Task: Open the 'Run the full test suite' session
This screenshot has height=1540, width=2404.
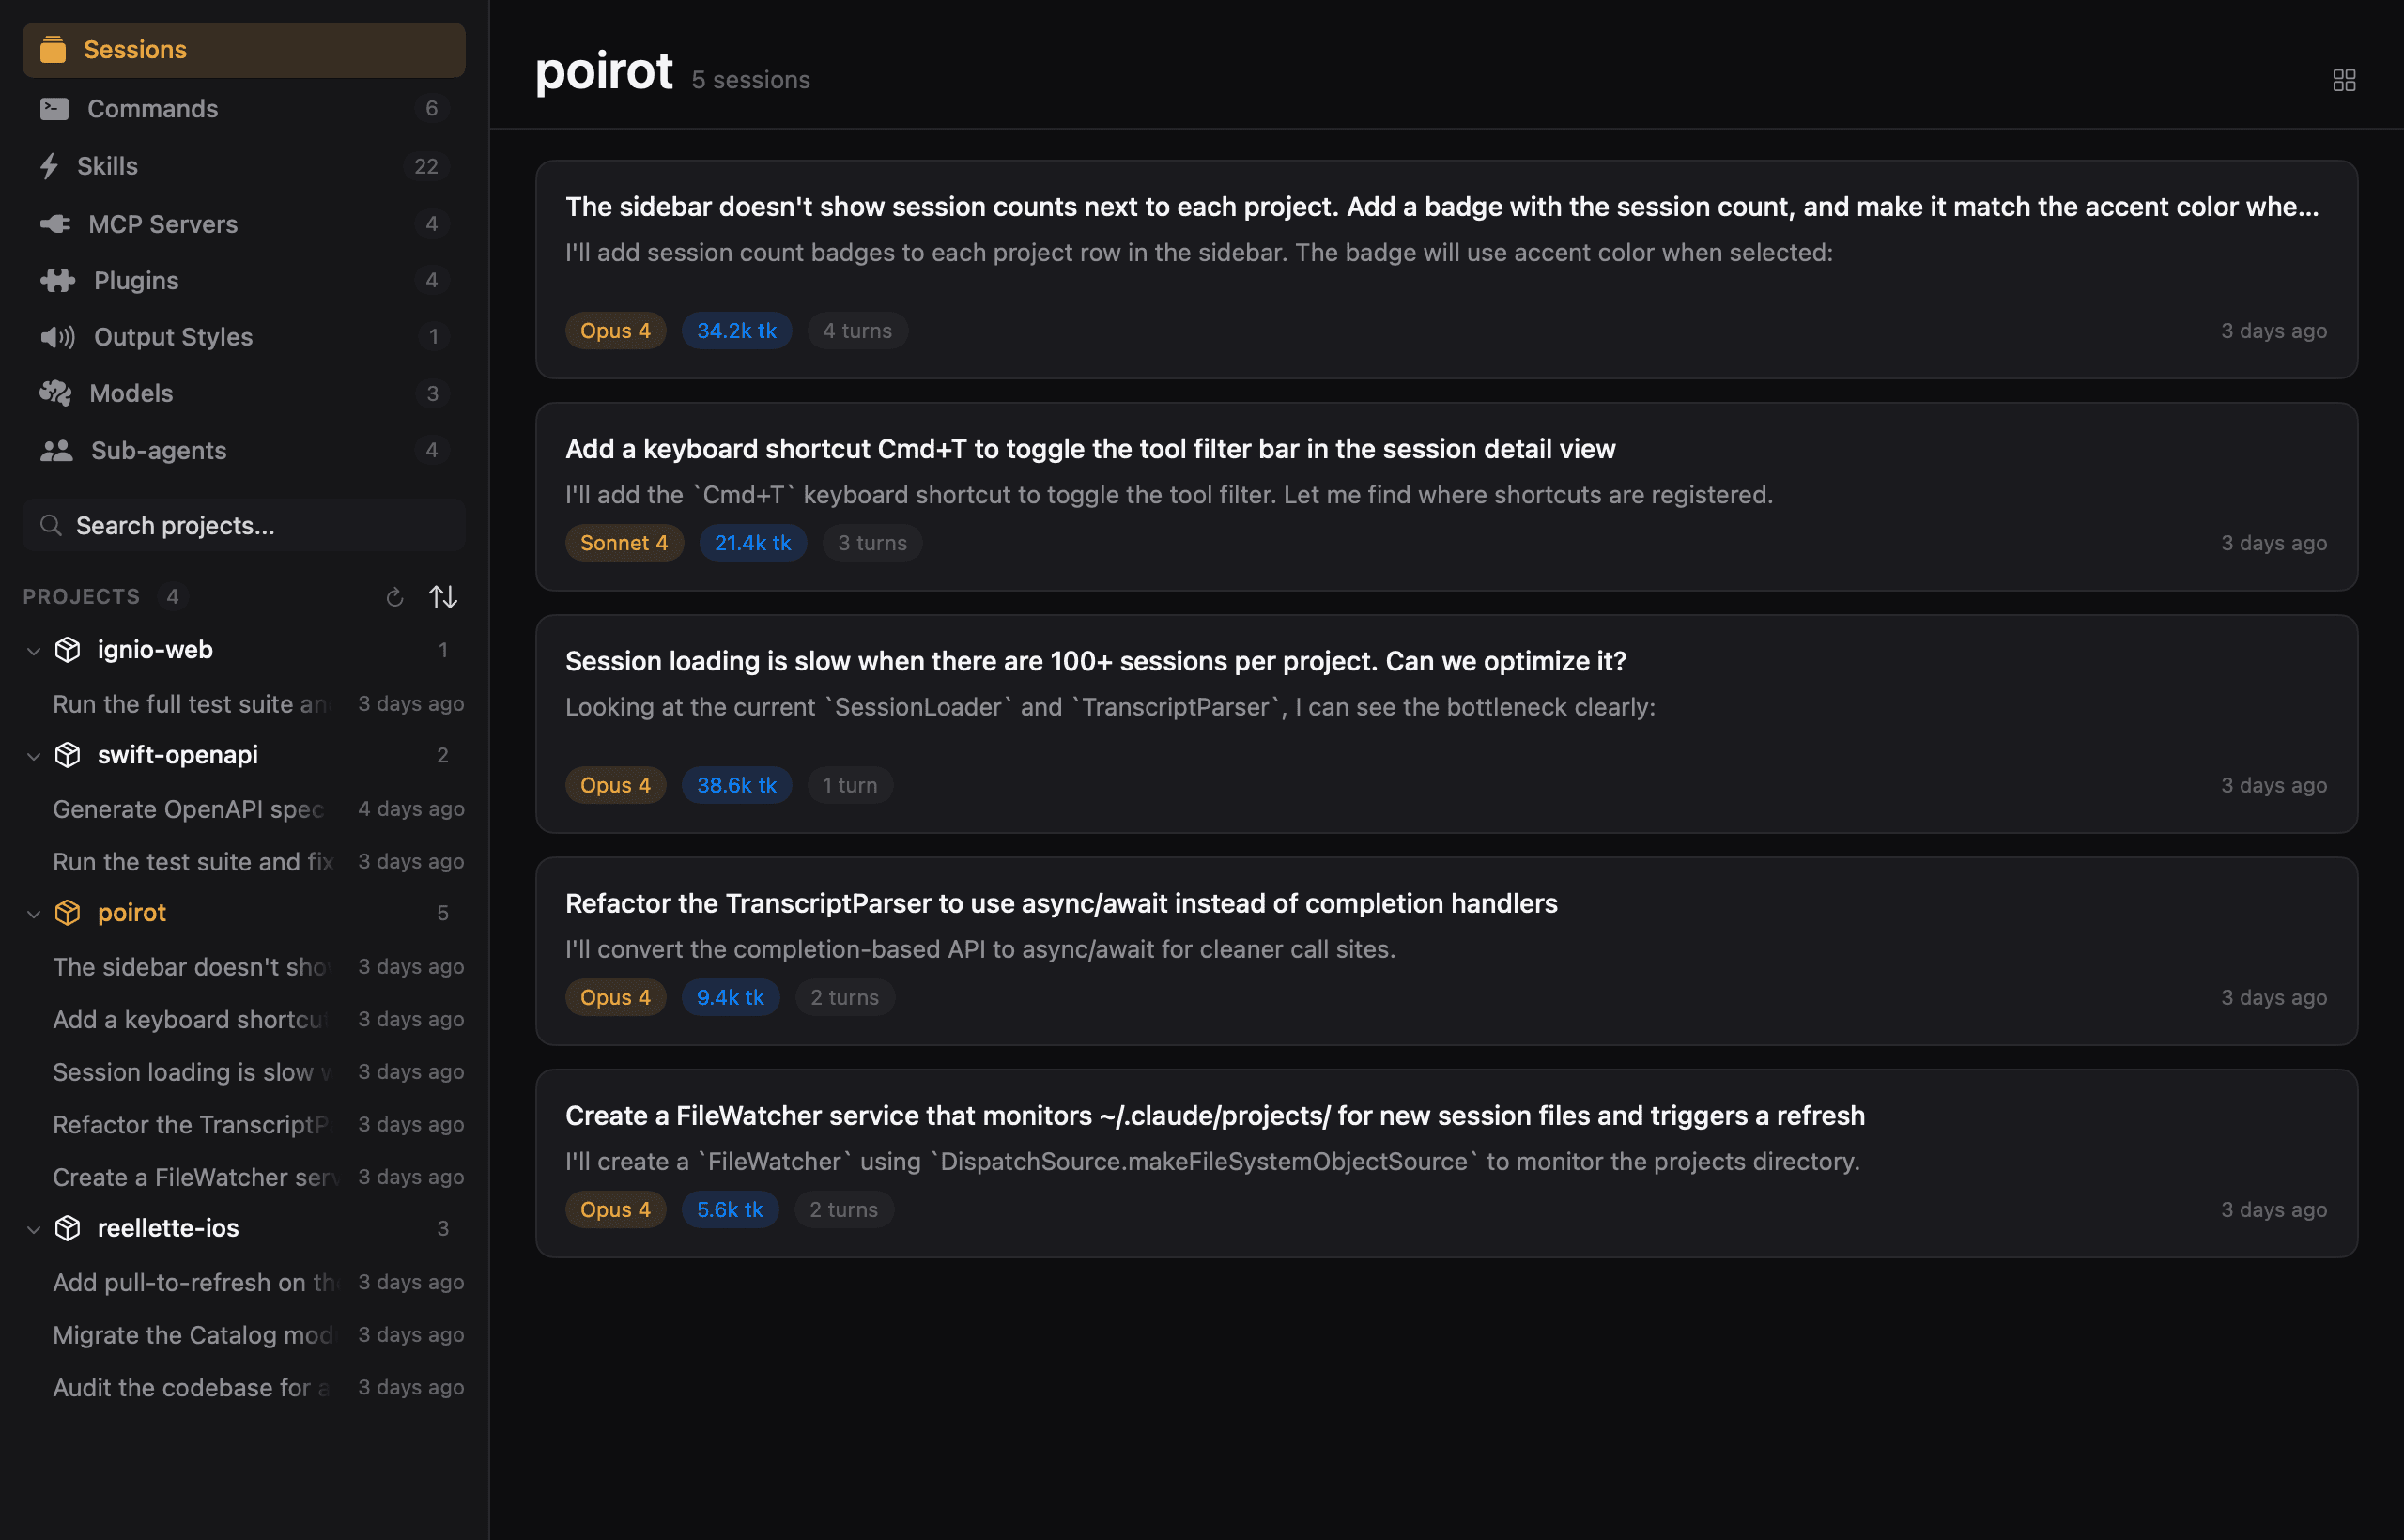Action: click(190, 703)
